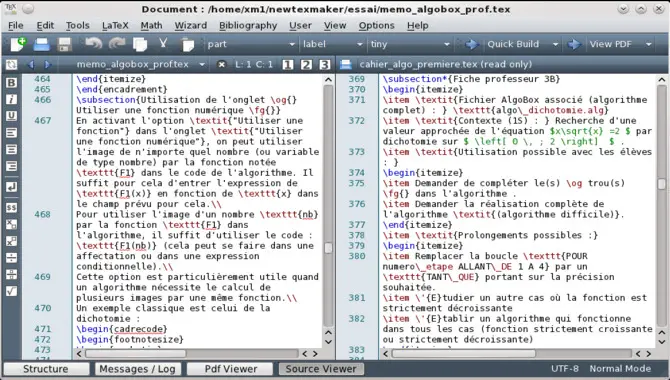Click the left editor's vertical scrollbar handle
This screenshot has height=380, width=670.
coord(328,248)
